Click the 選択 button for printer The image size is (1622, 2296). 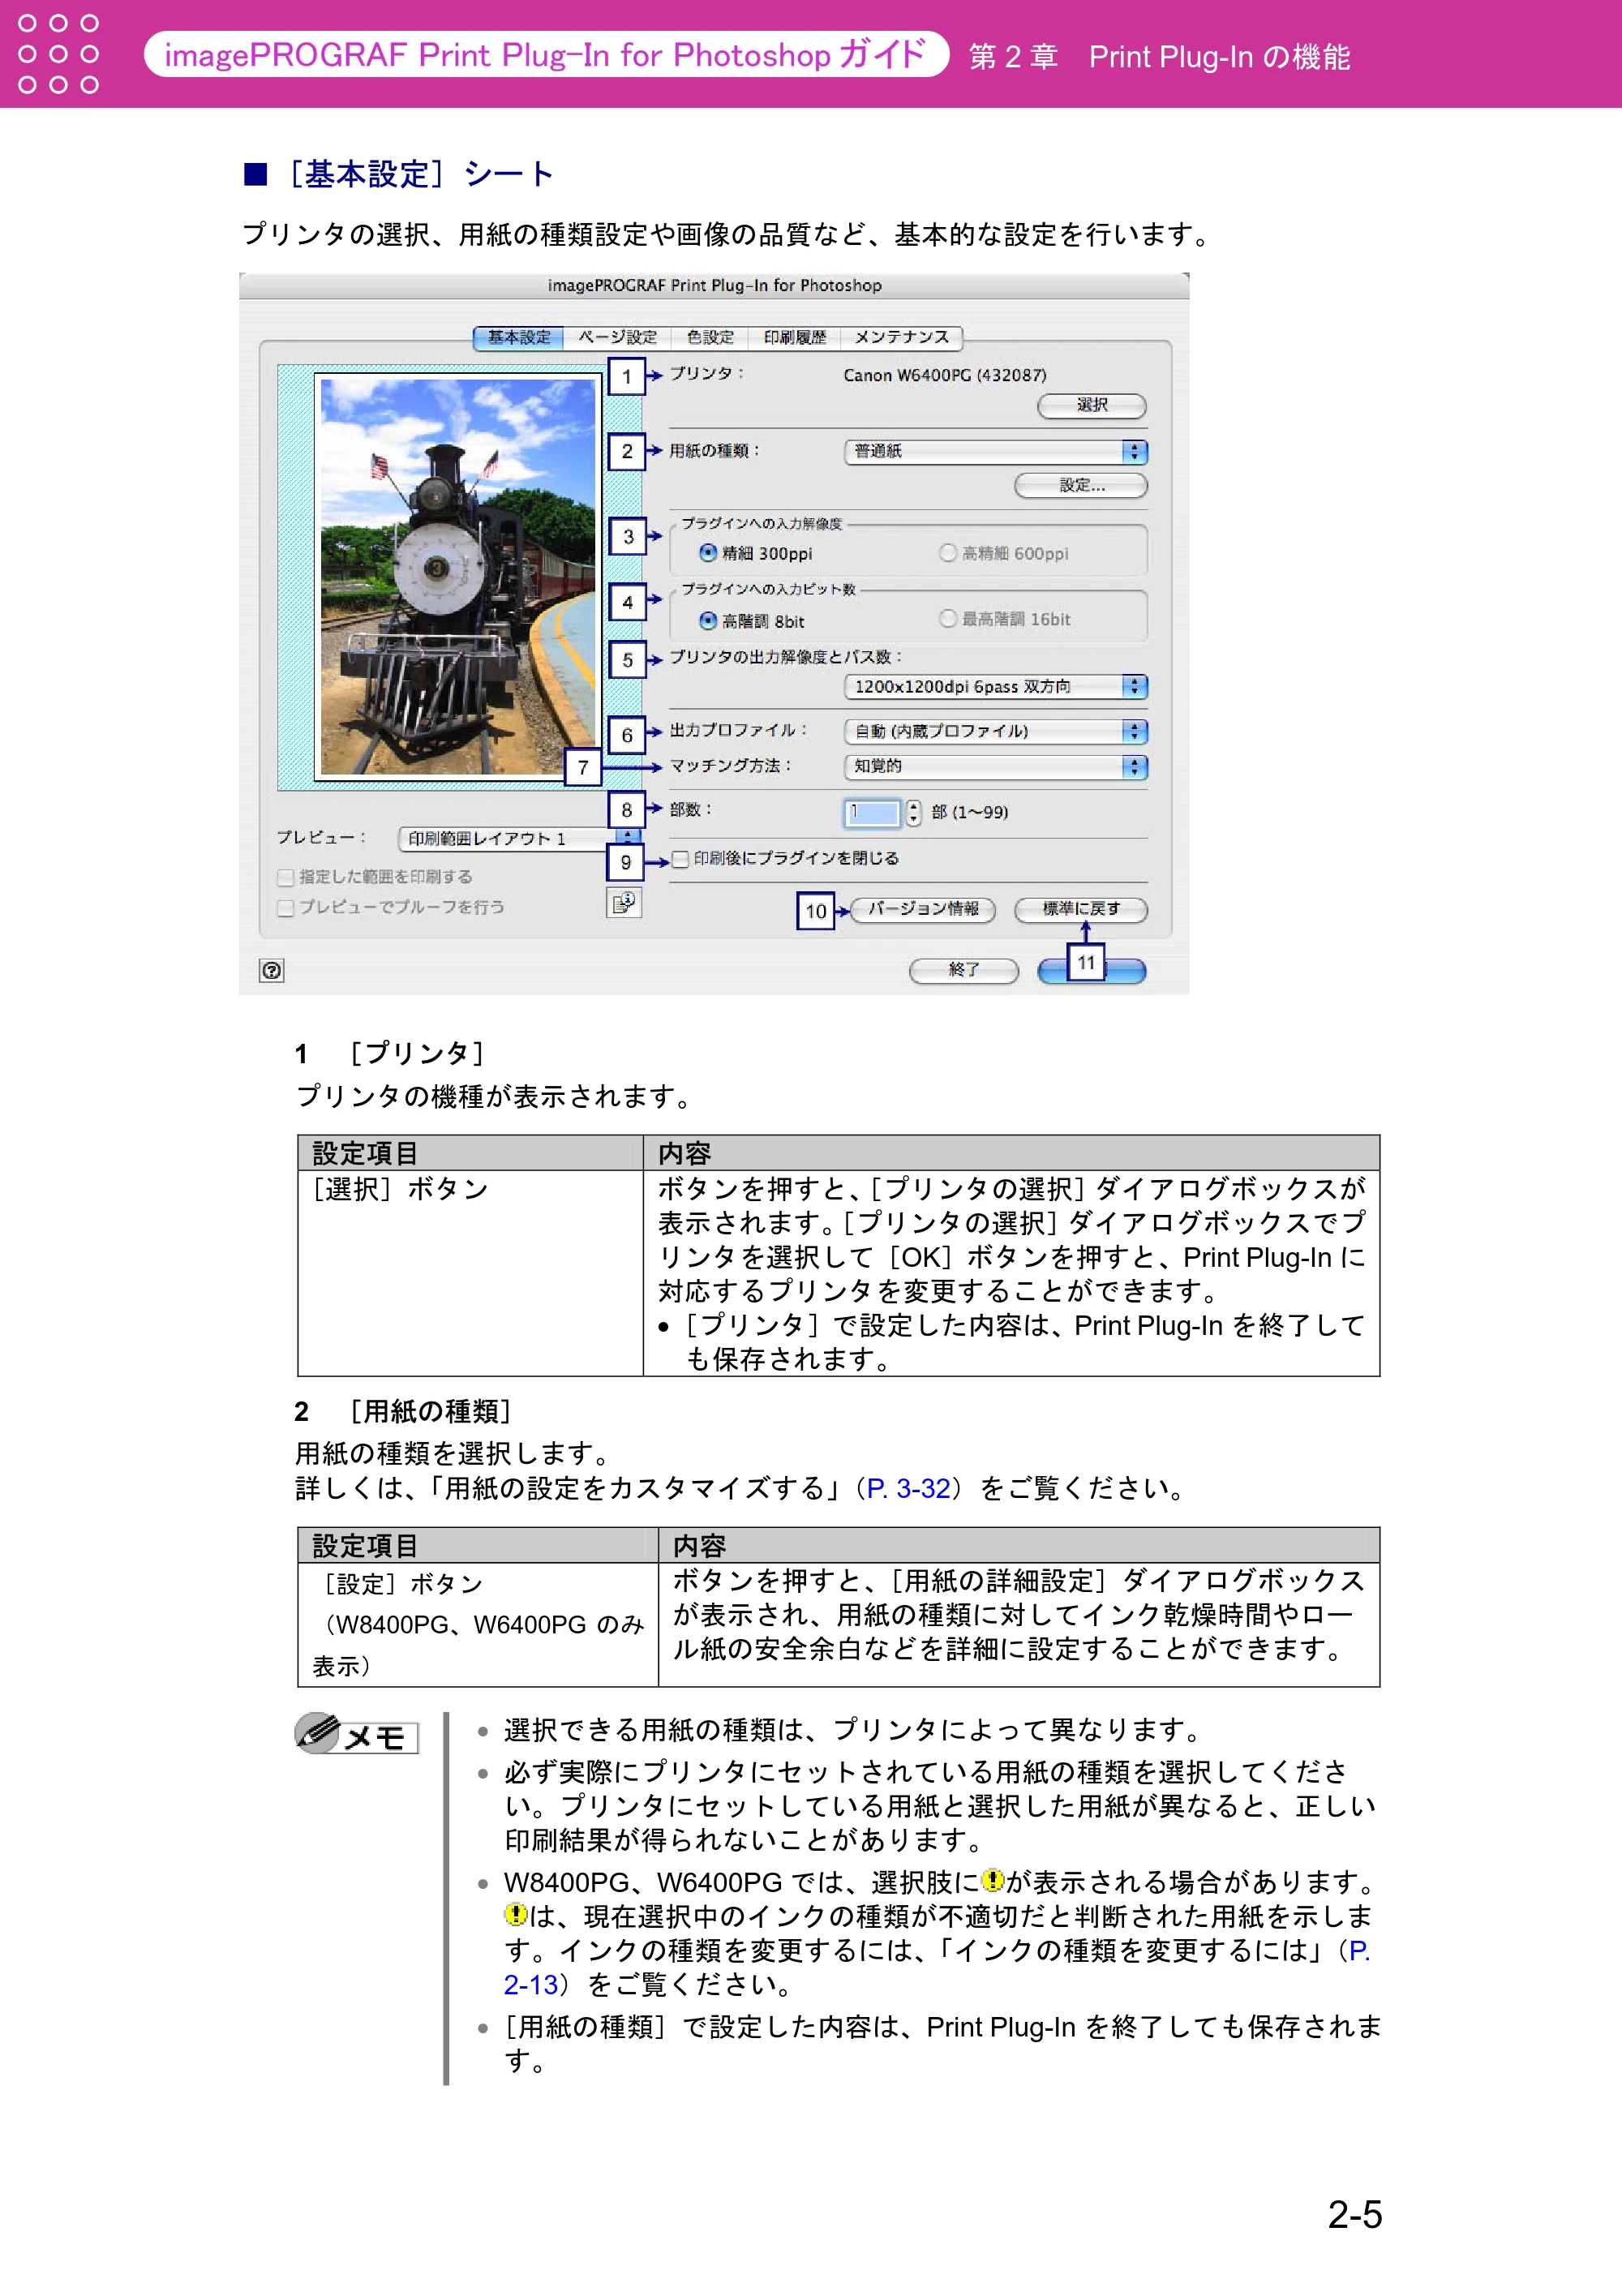point(1092,406)
